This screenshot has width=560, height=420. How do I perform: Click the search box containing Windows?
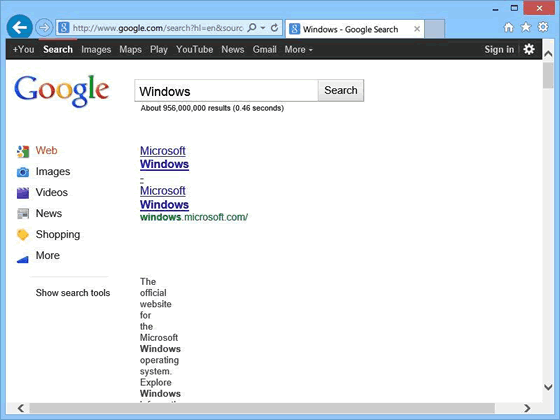pos(226,91)
